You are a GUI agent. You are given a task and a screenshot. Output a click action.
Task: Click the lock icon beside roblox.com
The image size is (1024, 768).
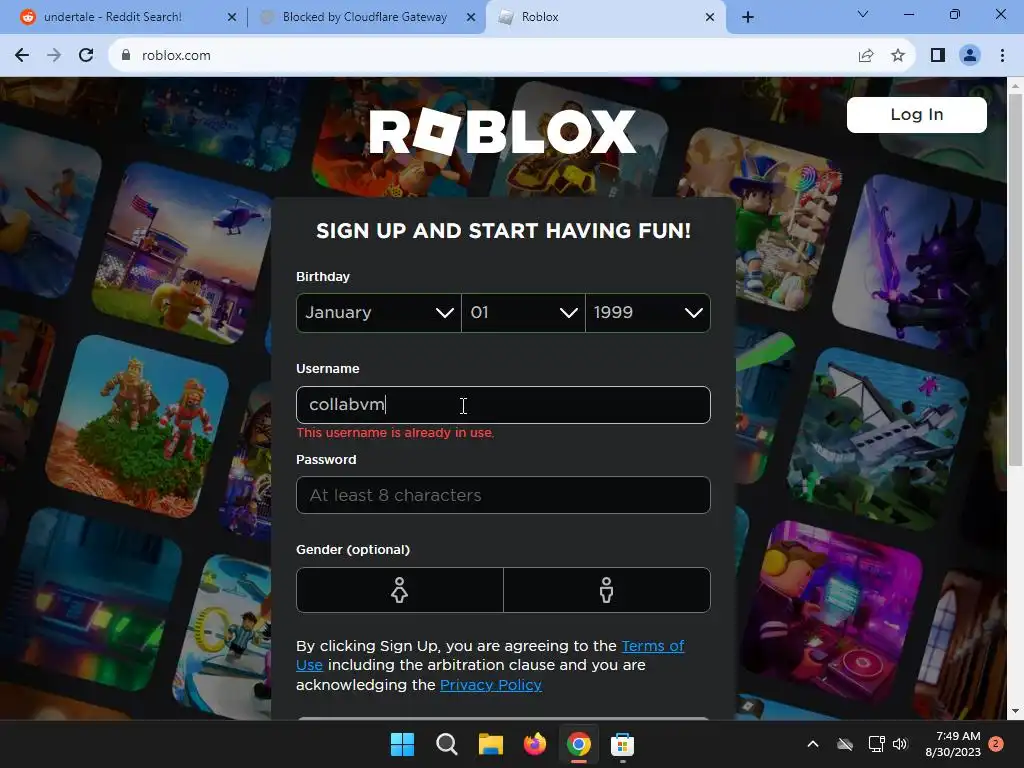(126, 56)
